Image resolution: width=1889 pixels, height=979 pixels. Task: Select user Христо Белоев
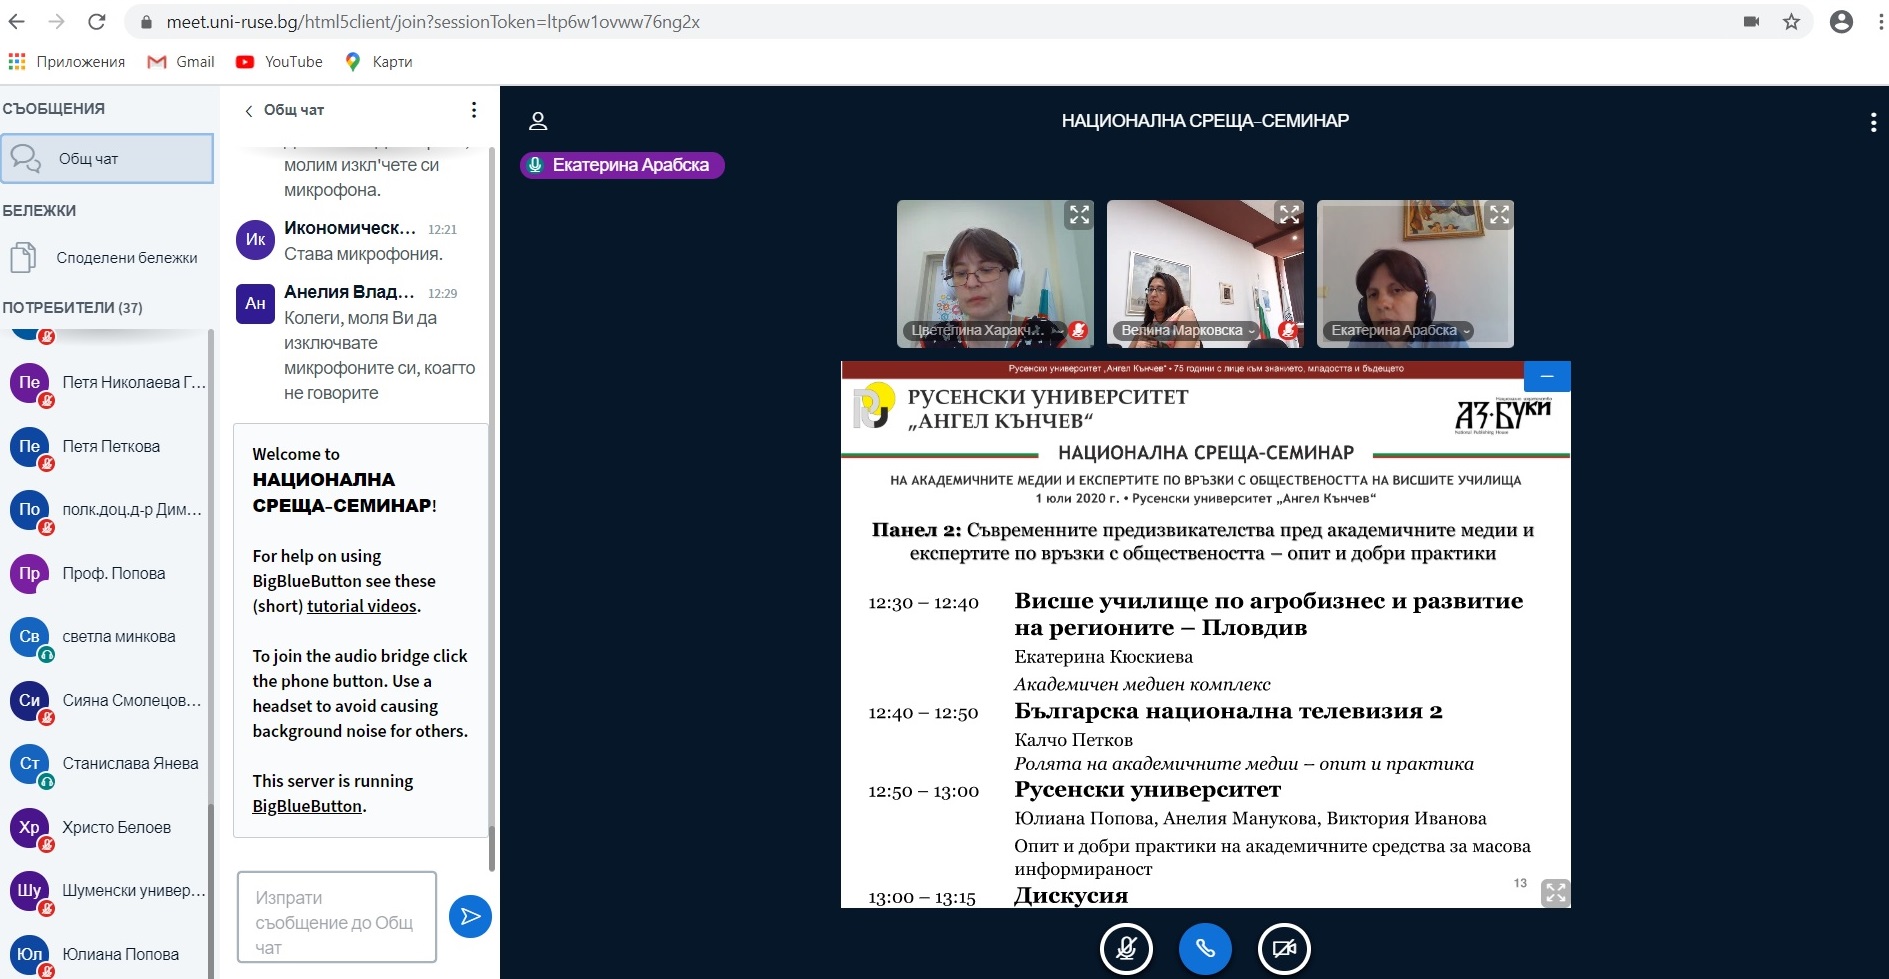(107, 828)
